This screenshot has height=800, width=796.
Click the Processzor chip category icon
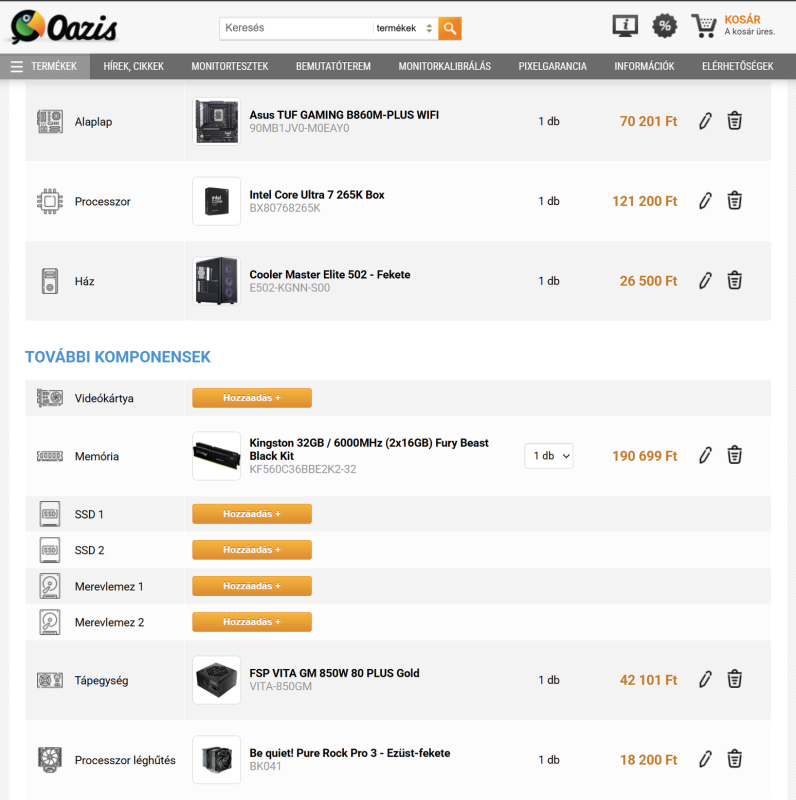click(50, 201)
